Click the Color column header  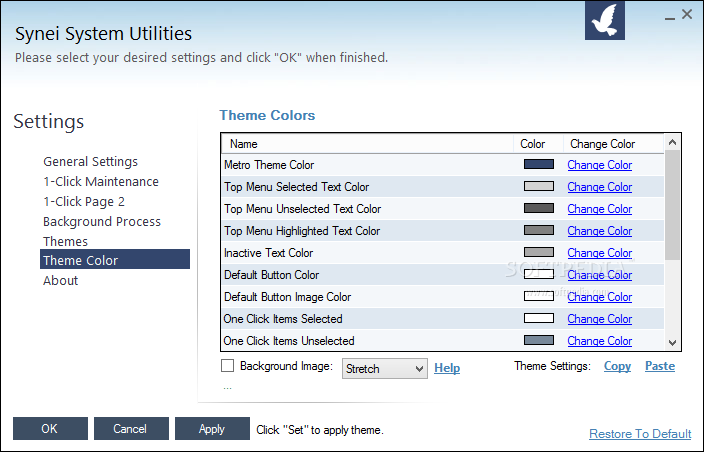538,144
